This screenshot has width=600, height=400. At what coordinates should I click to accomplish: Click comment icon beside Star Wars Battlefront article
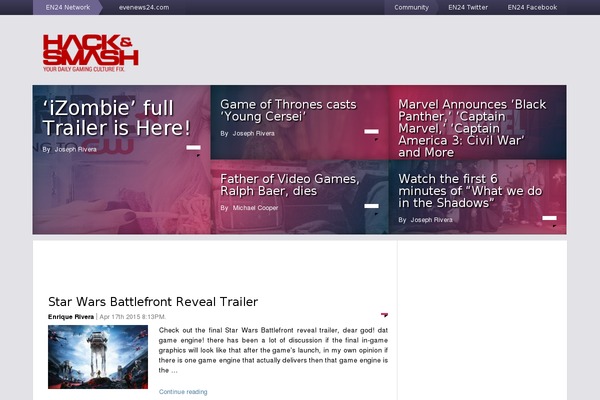tap(384, 315)
